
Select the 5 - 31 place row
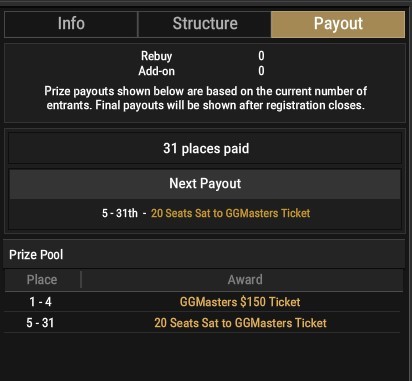click(203, 323)
